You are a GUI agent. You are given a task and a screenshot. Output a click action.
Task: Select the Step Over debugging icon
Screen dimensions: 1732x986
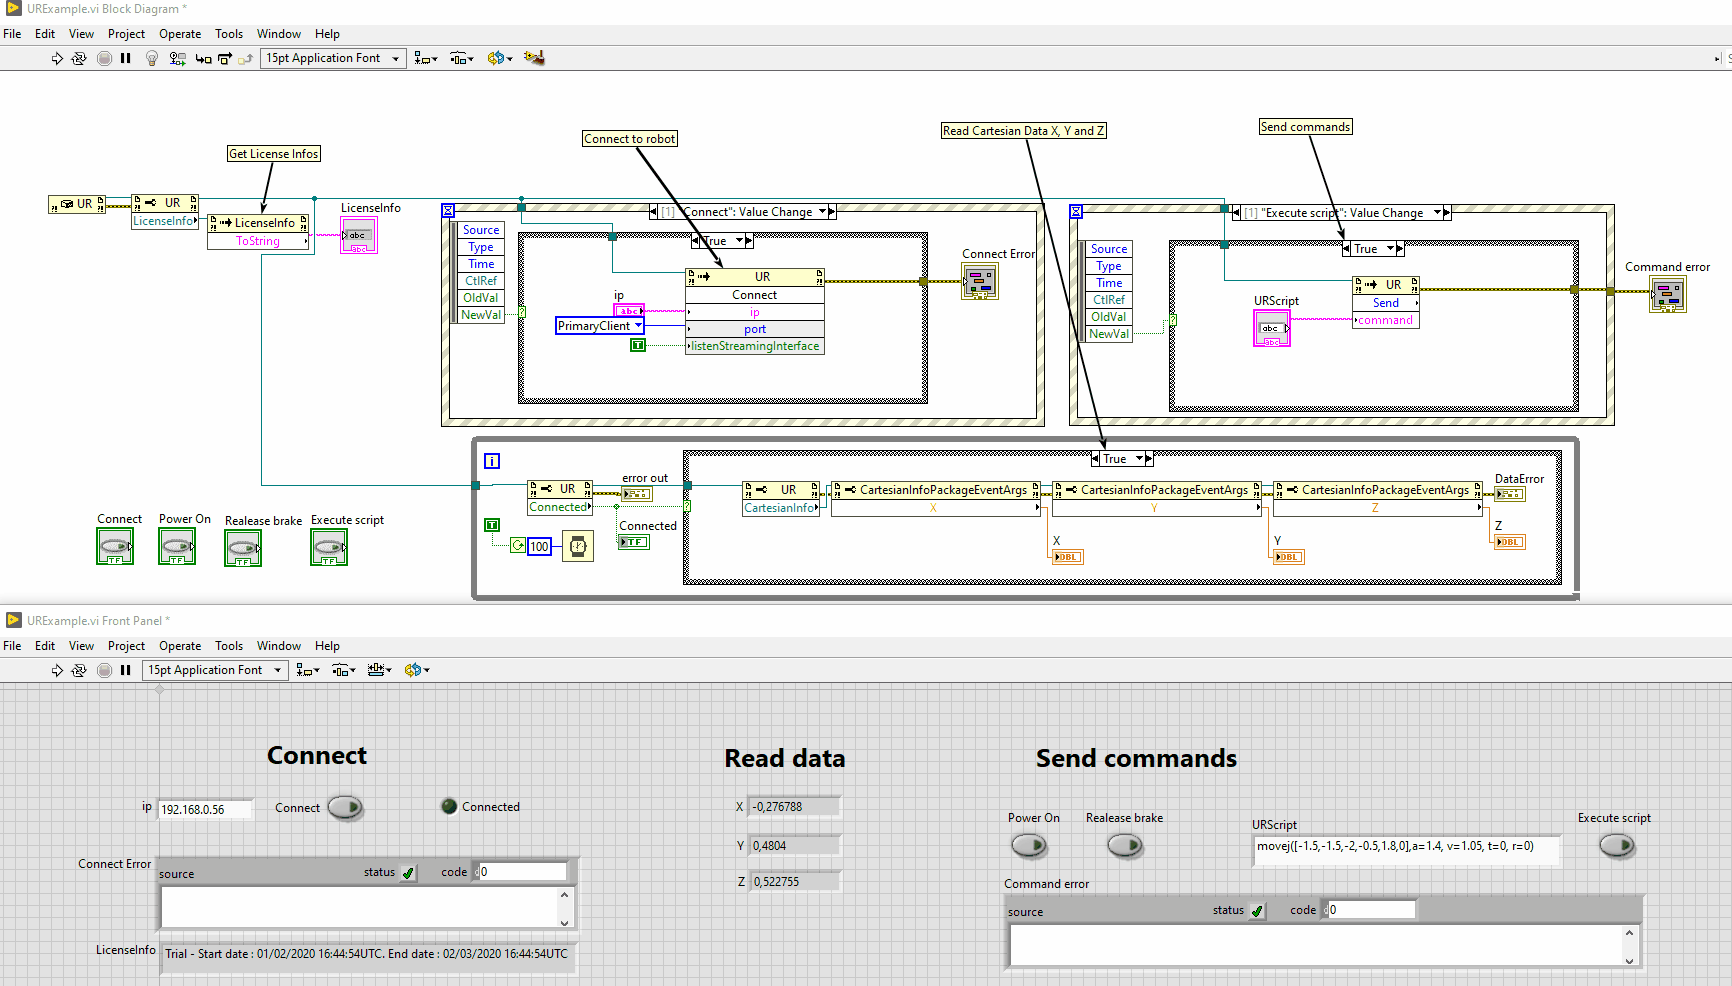pyautogui.click(x=225, y=57)
